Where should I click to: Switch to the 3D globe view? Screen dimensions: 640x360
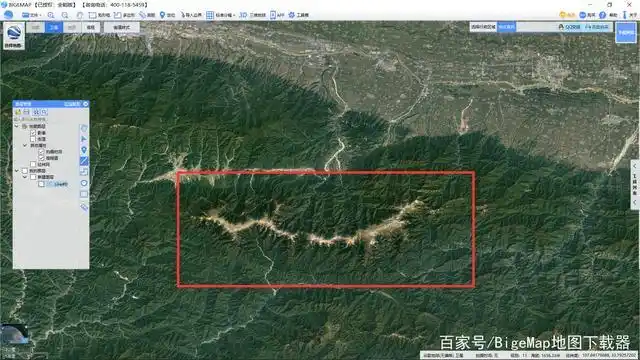click(252, 15)
